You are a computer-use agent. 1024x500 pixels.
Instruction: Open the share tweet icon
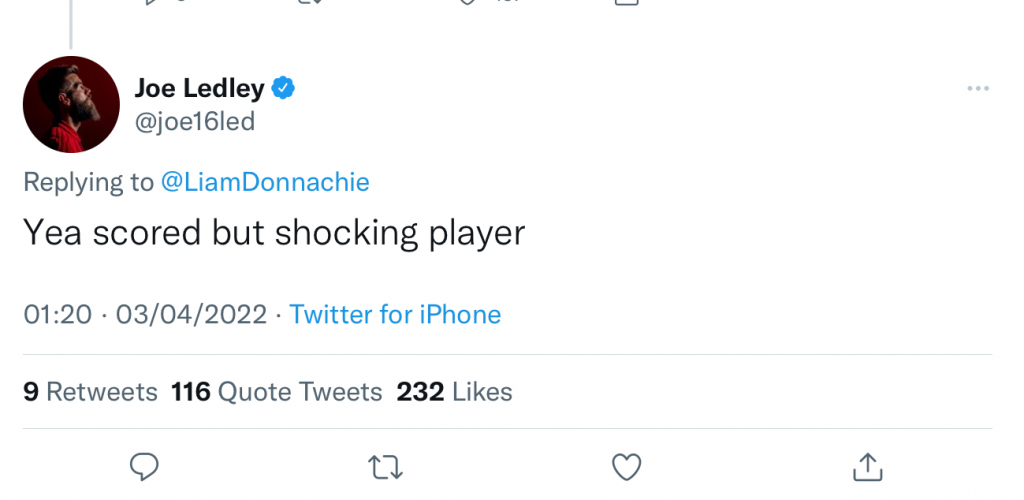pos(867,466)
